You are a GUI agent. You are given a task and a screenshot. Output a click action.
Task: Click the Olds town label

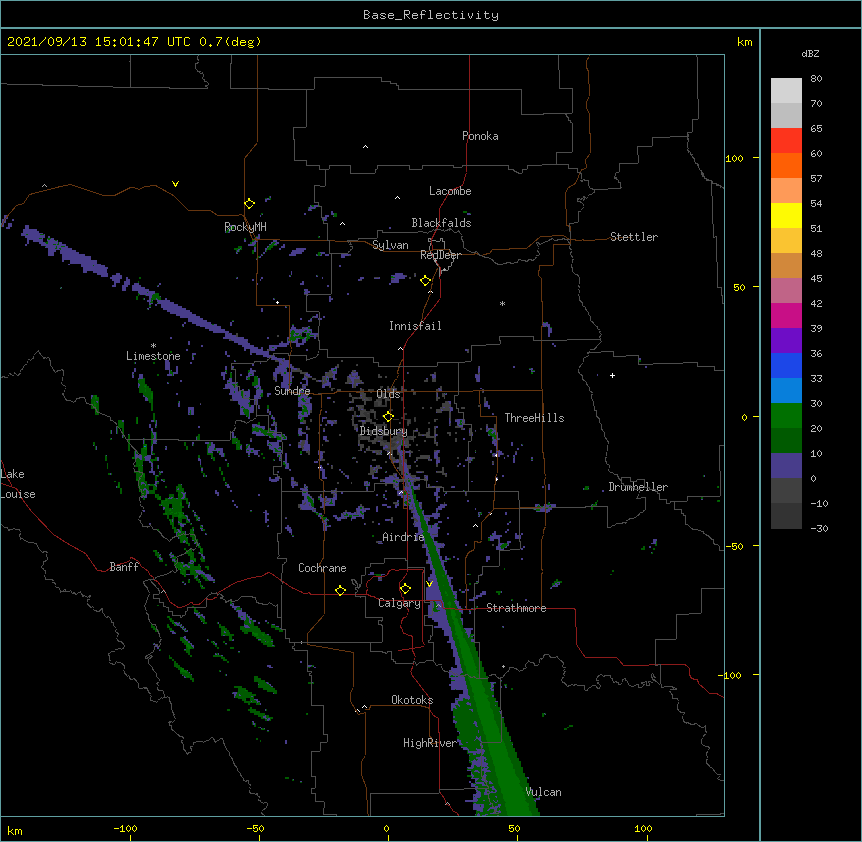[x=388, y=394]
